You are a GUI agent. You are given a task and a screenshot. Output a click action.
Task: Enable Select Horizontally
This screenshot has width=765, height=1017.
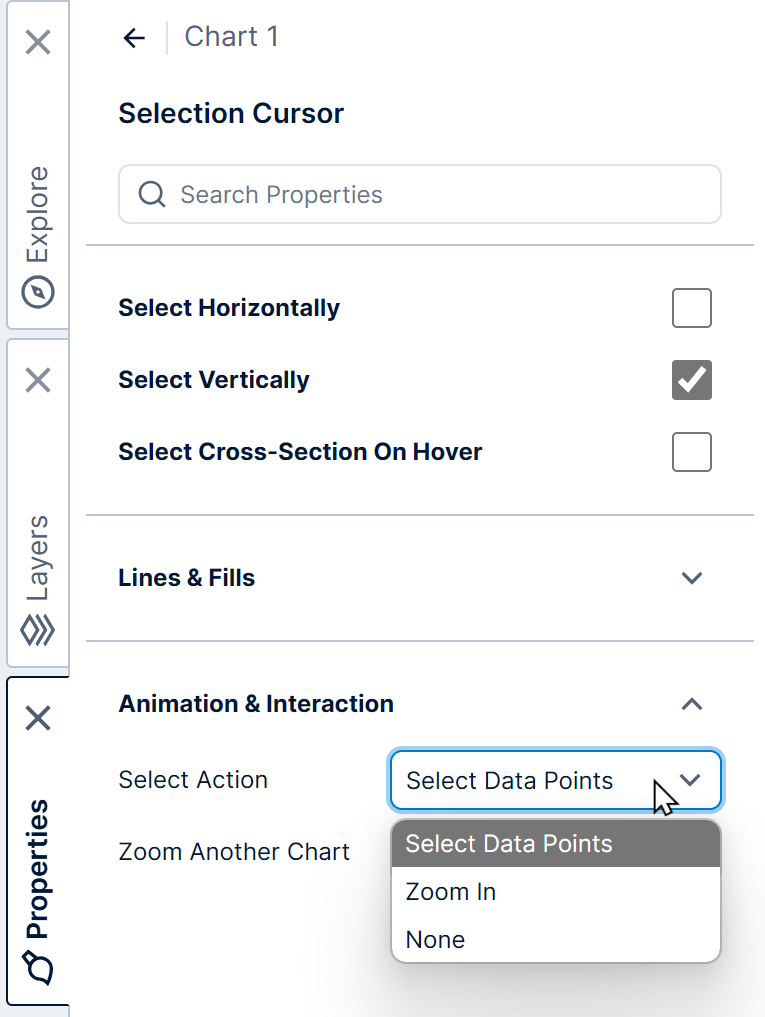[691, 308]
